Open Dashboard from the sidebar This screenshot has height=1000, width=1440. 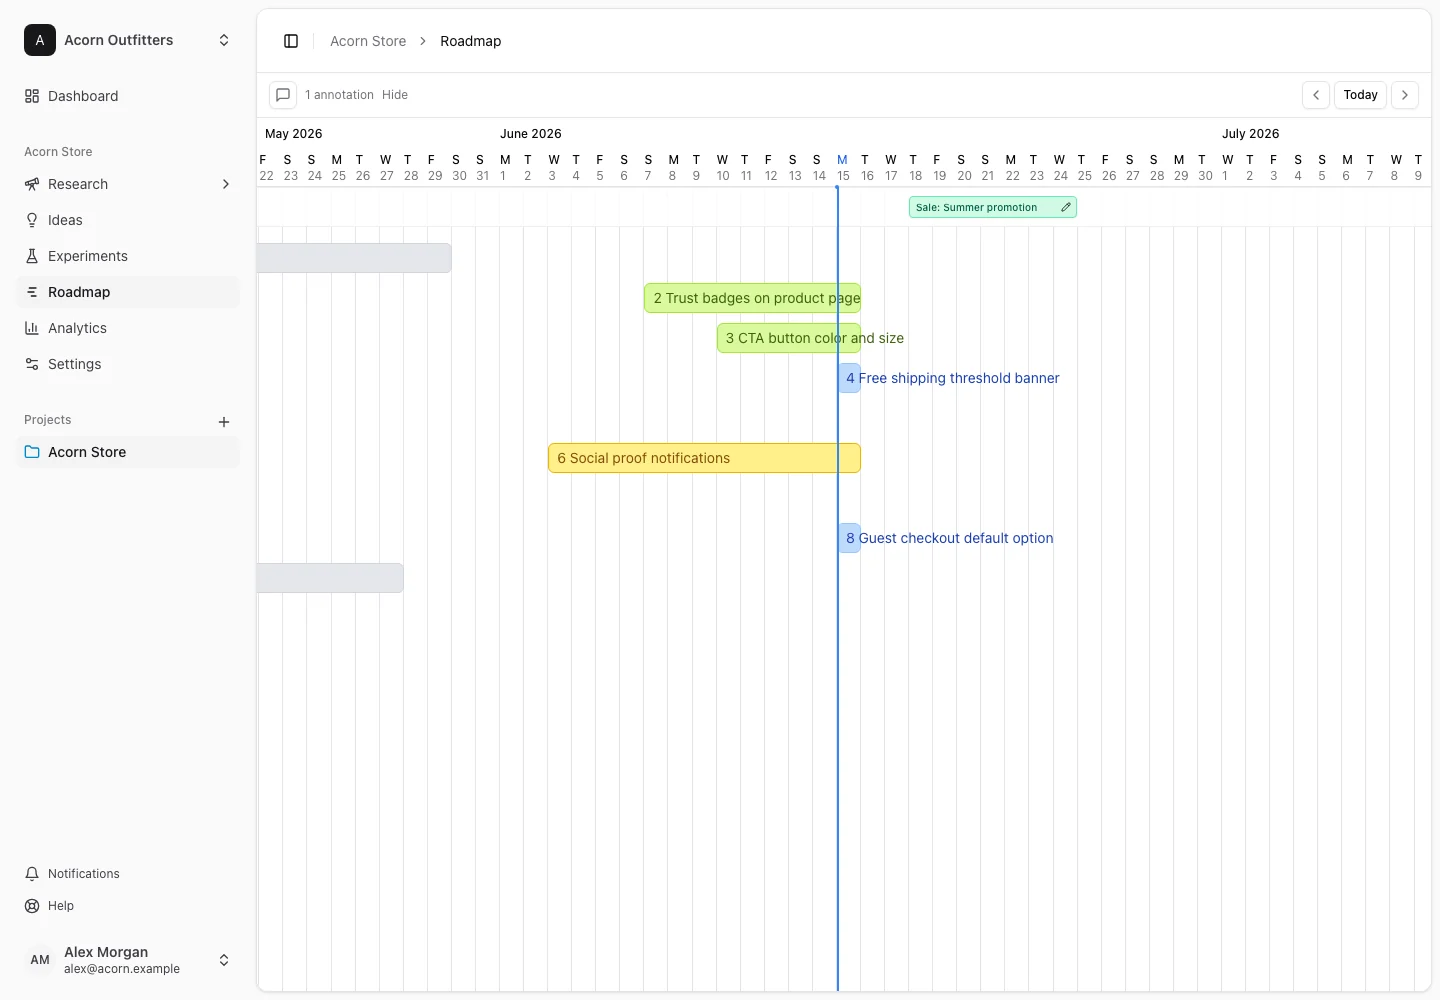pos(128,96)
